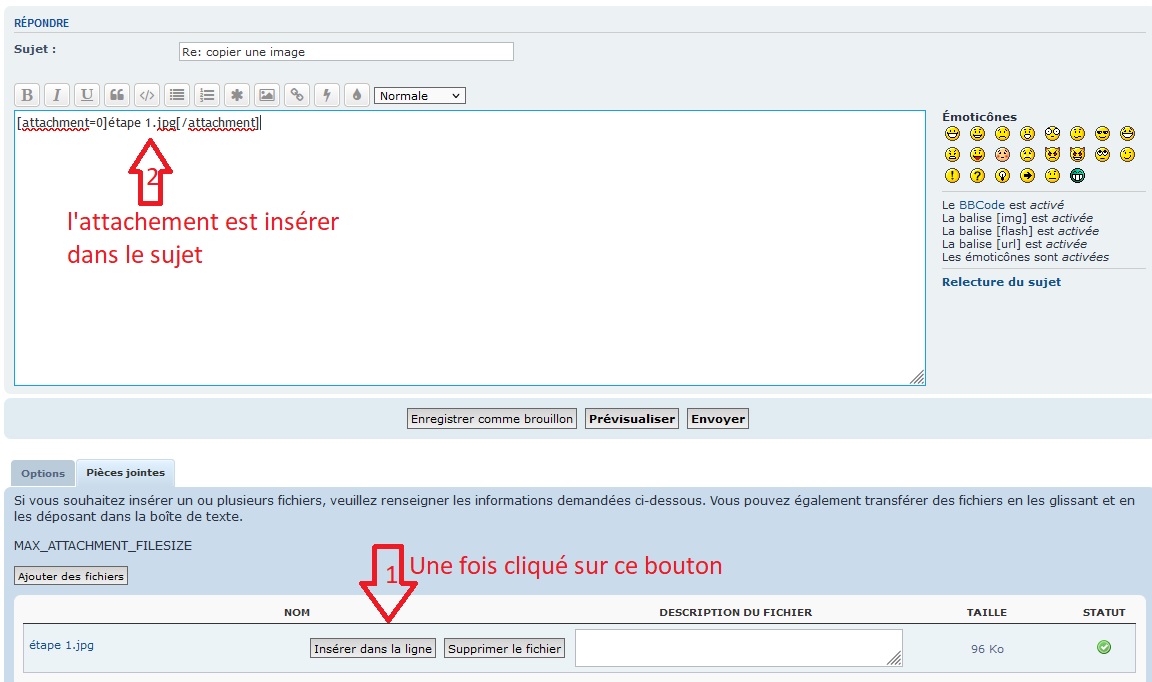Save with Enregistrer comme brouillon
The image size is (1152, 682).
(x=492, y=419)
